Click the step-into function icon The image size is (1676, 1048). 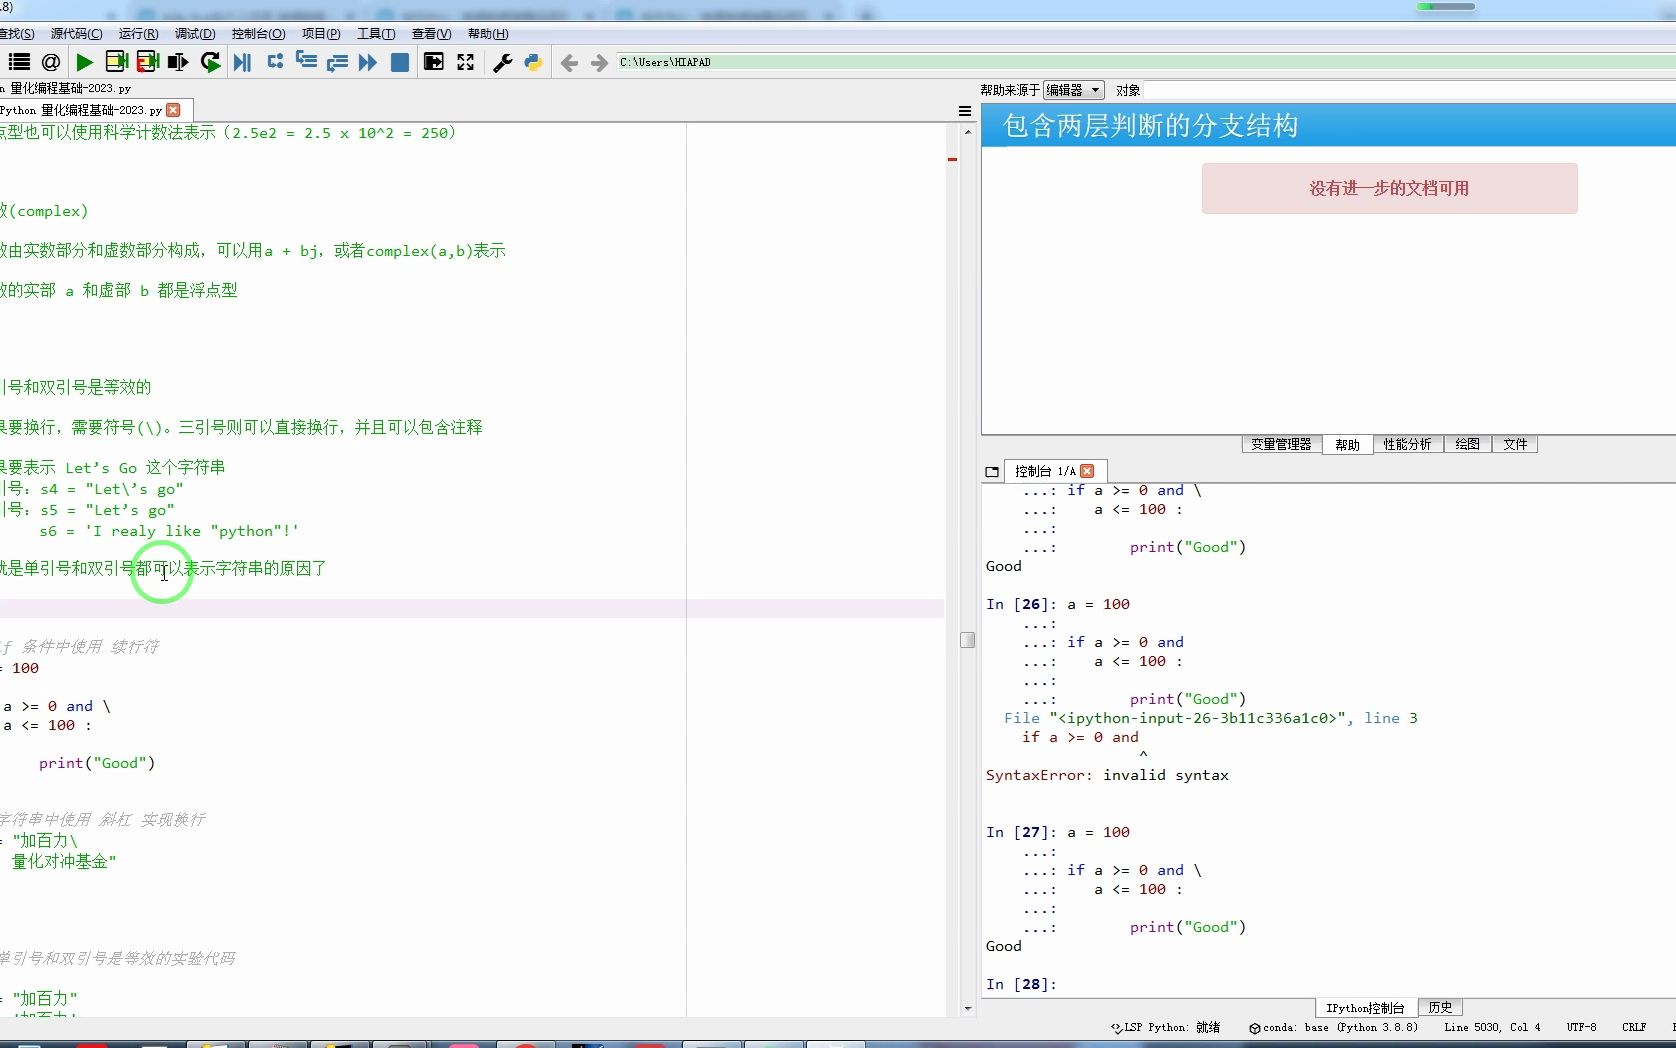306,62
